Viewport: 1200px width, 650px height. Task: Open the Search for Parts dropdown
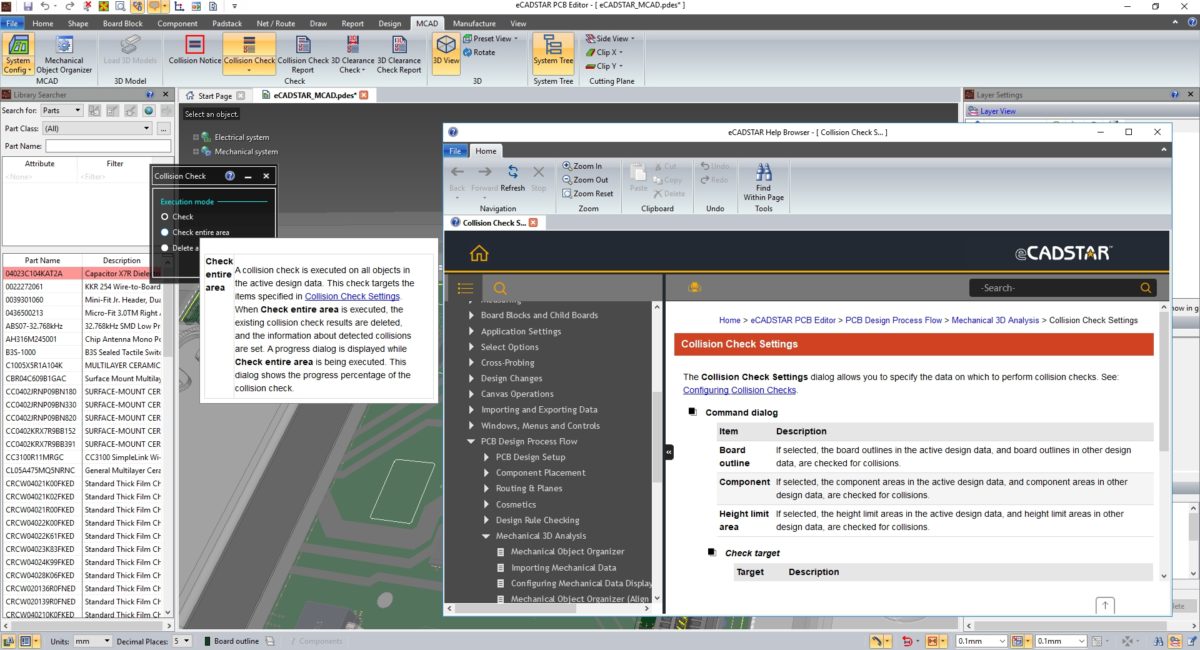[61, 110]
